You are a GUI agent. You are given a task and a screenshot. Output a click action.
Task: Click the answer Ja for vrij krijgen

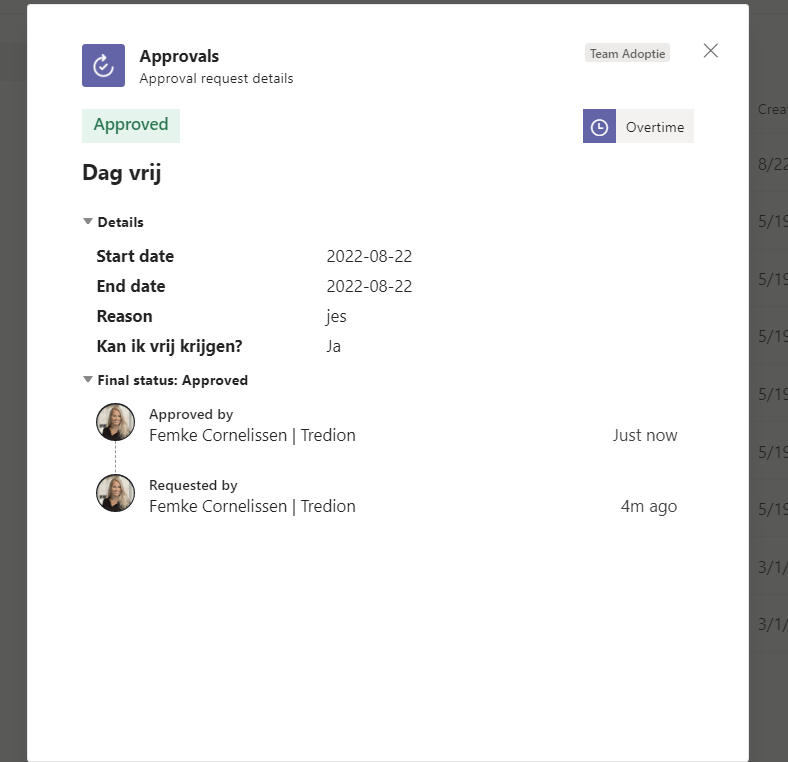point(334,346)
